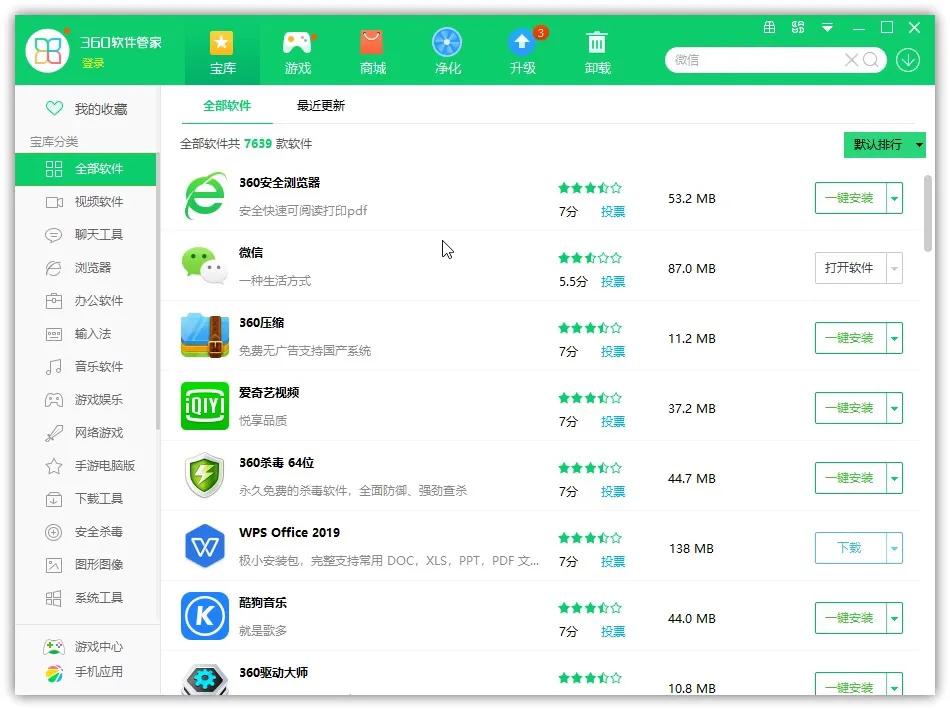The width and height of the screenshot is (950, 710).
Task: Click 打开软件 button for 微信
Action: (851, 268)
